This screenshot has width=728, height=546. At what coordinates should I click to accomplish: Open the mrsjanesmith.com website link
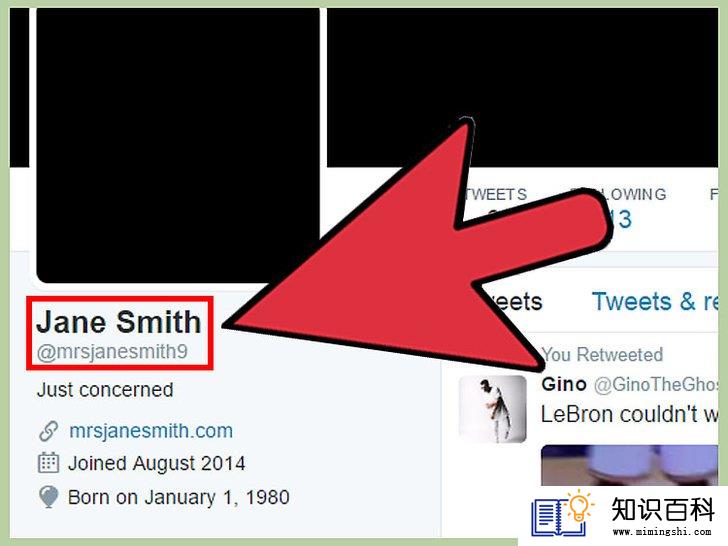pyautogui.click(x=151, y=431)
